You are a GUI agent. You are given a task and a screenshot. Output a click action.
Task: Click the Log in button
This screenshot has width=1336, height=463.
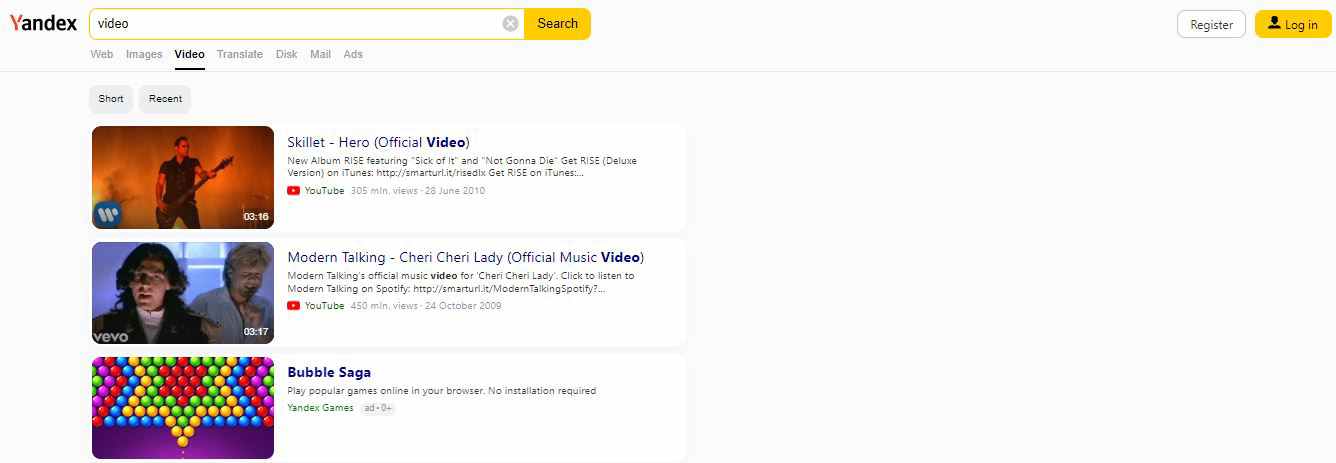click(x=1293, y=24)
